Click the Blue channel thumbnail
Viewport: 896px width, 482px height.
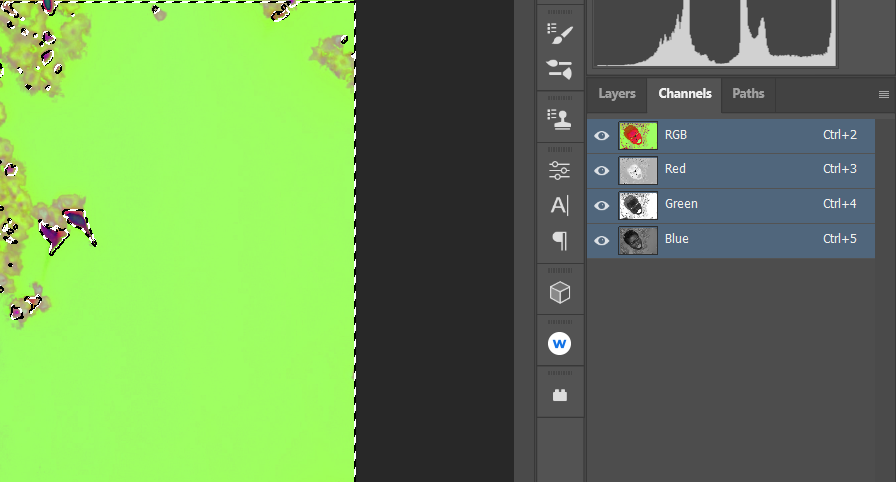tap(638, 240)
